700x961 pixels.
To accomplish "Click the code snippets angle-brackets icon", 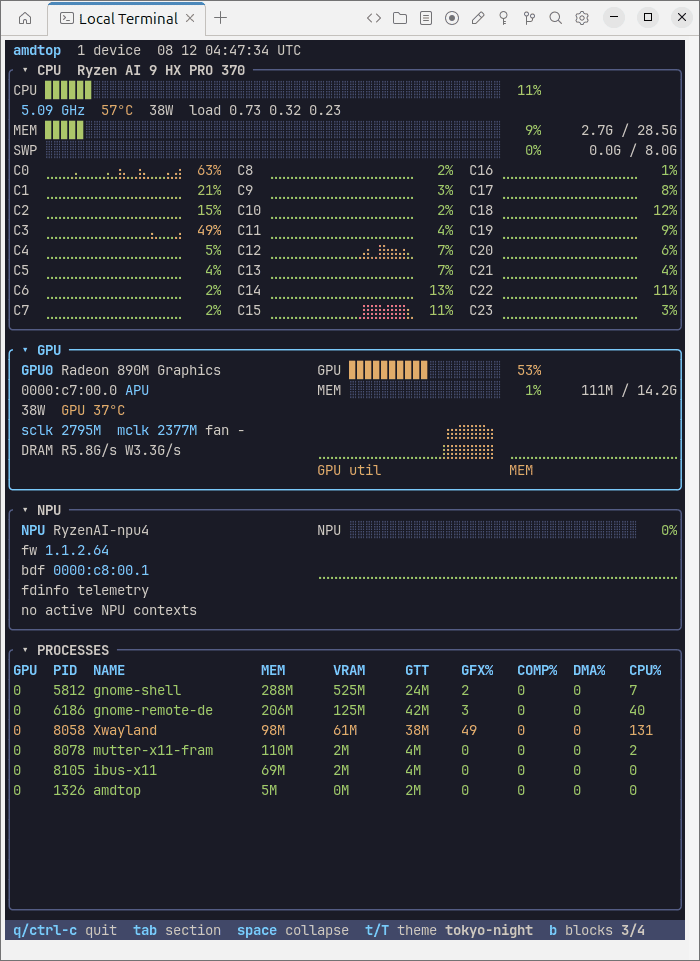I will click(x=374, y=18).
